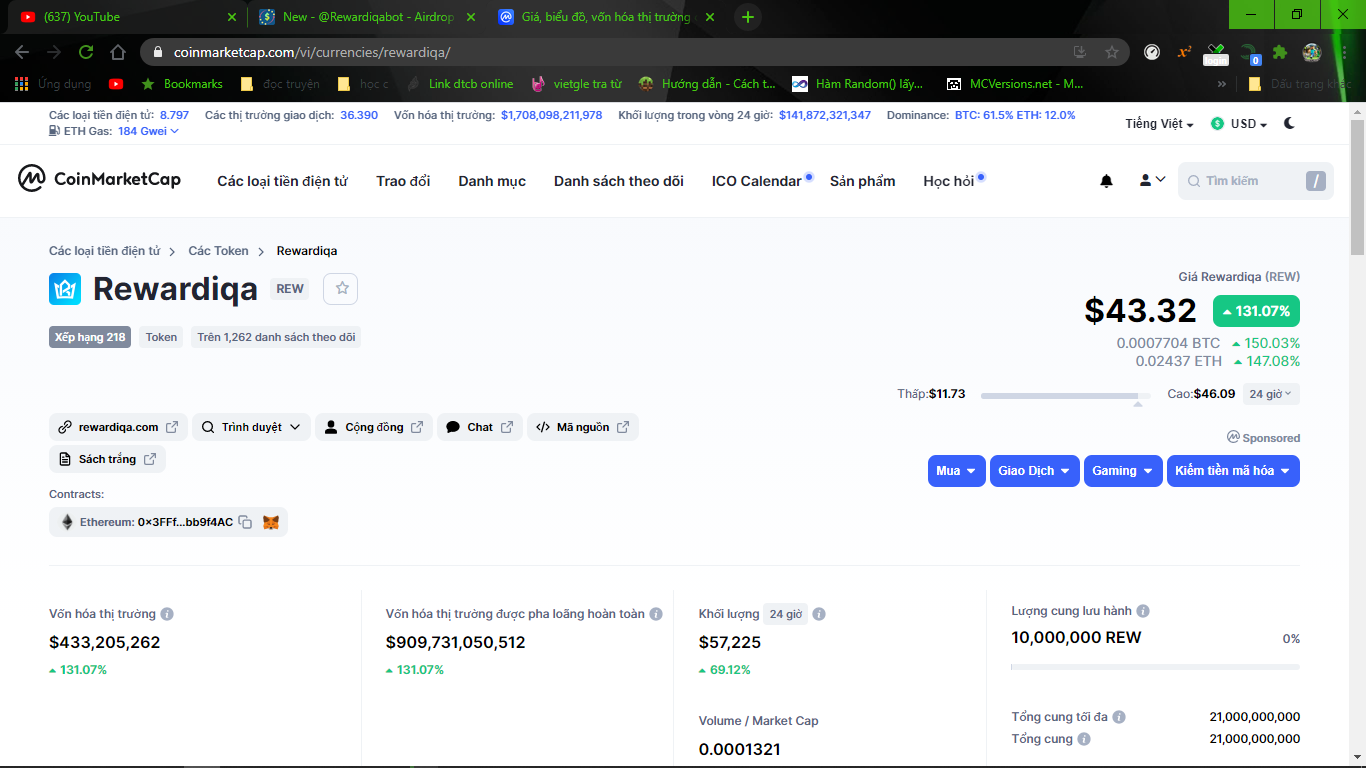Open the speedometer extension

click(x=1152, y=52)
